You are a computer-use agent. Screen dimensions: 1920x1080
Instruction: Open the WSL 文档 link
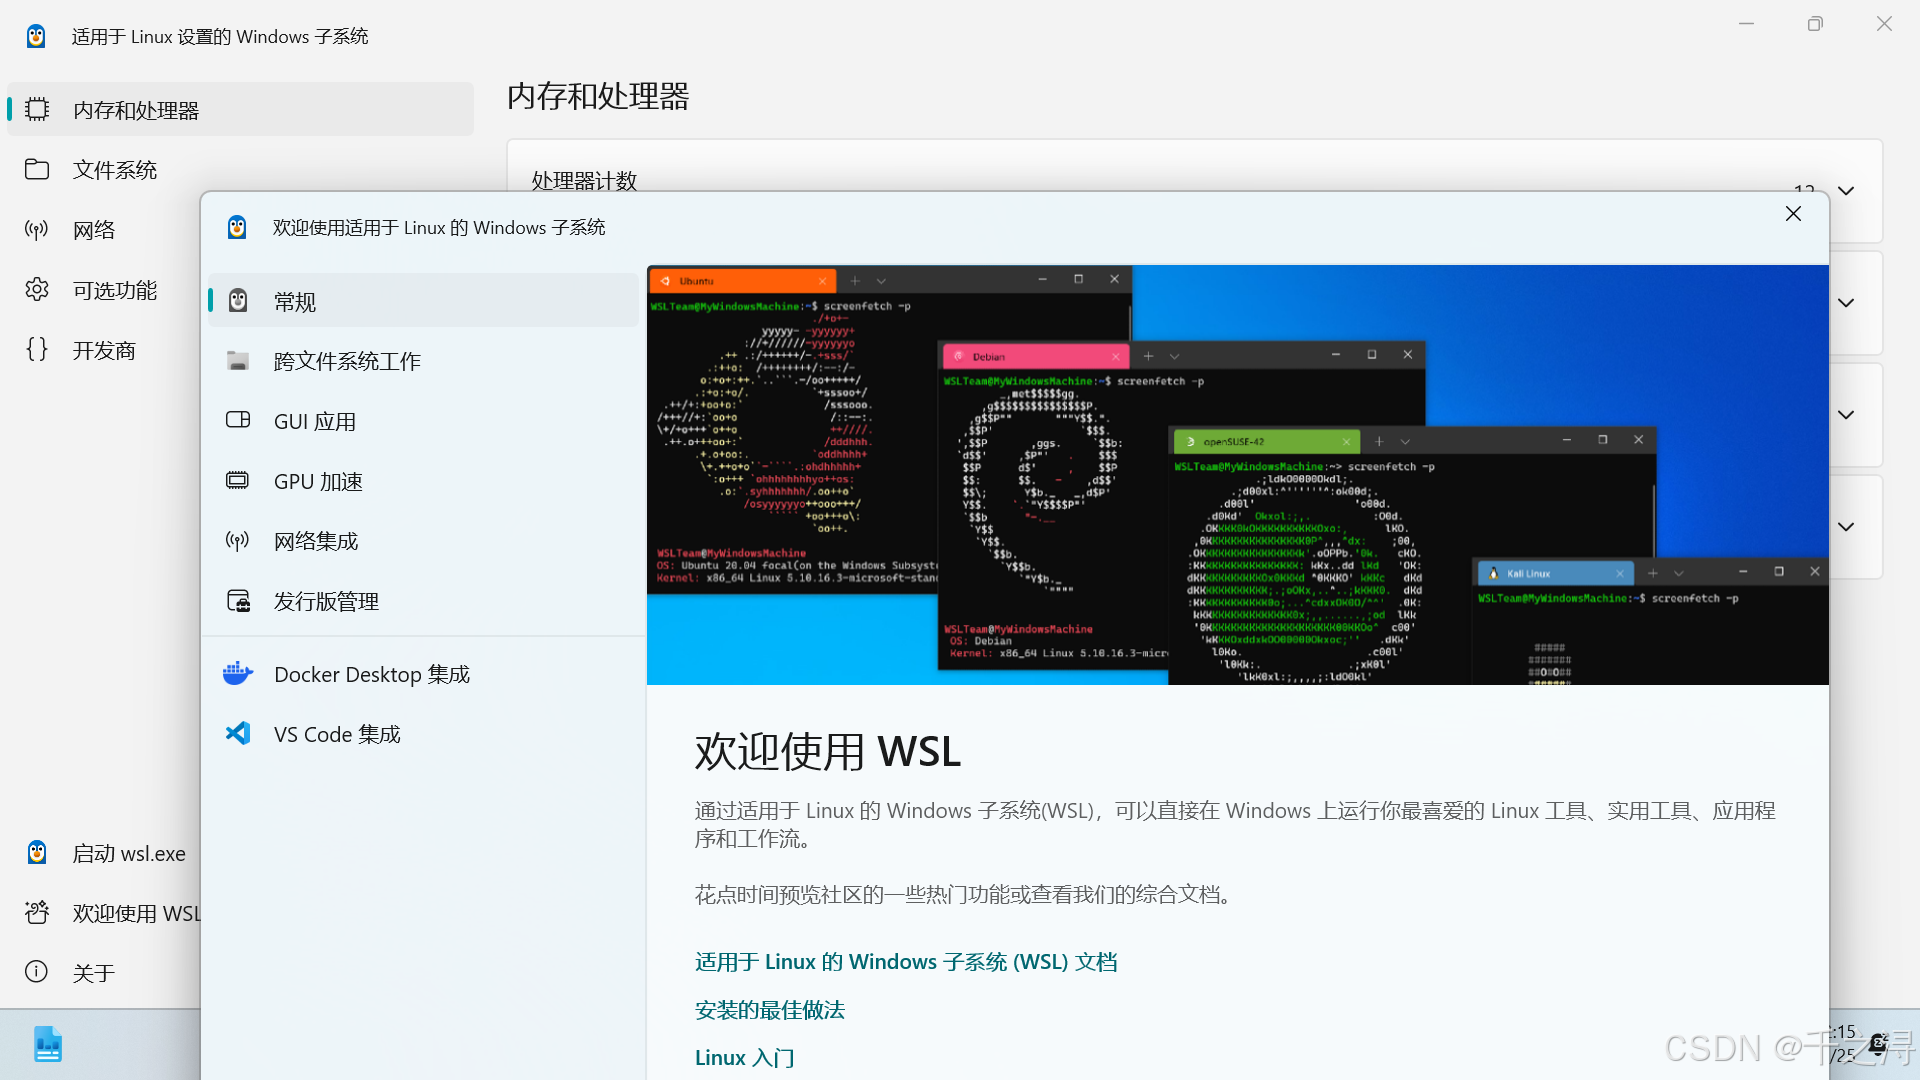(905, 962)
